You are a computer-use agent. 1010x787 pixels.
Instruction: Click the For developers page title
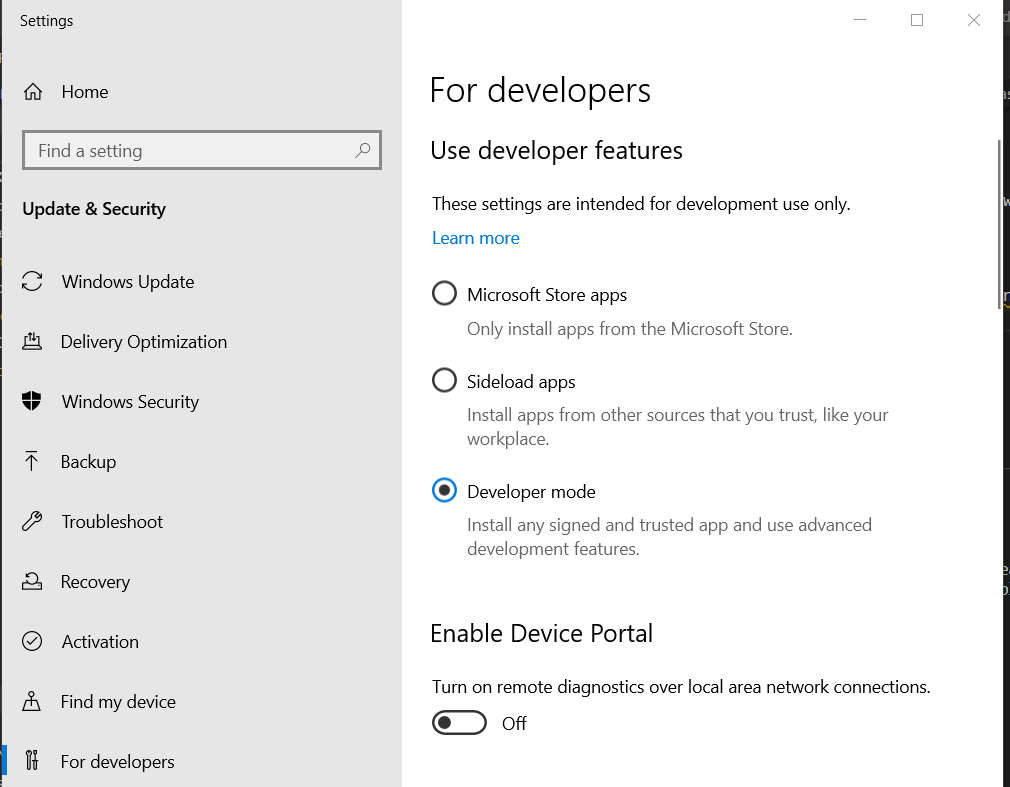click(x=540, y=91)
